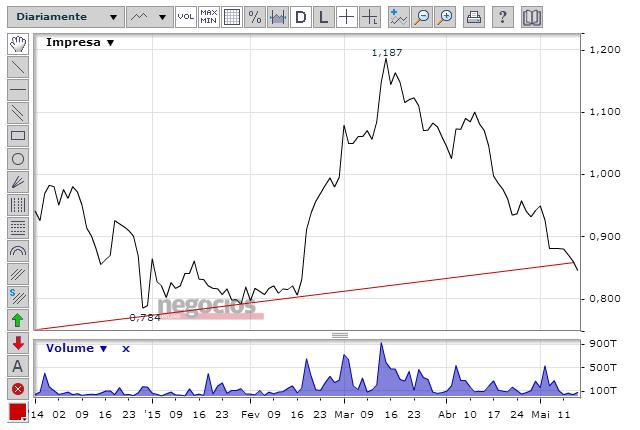Viewport: 640px width, 430px height.
Task: Toggle the L button
Action: pyautogui.click(x=324, y=17)
